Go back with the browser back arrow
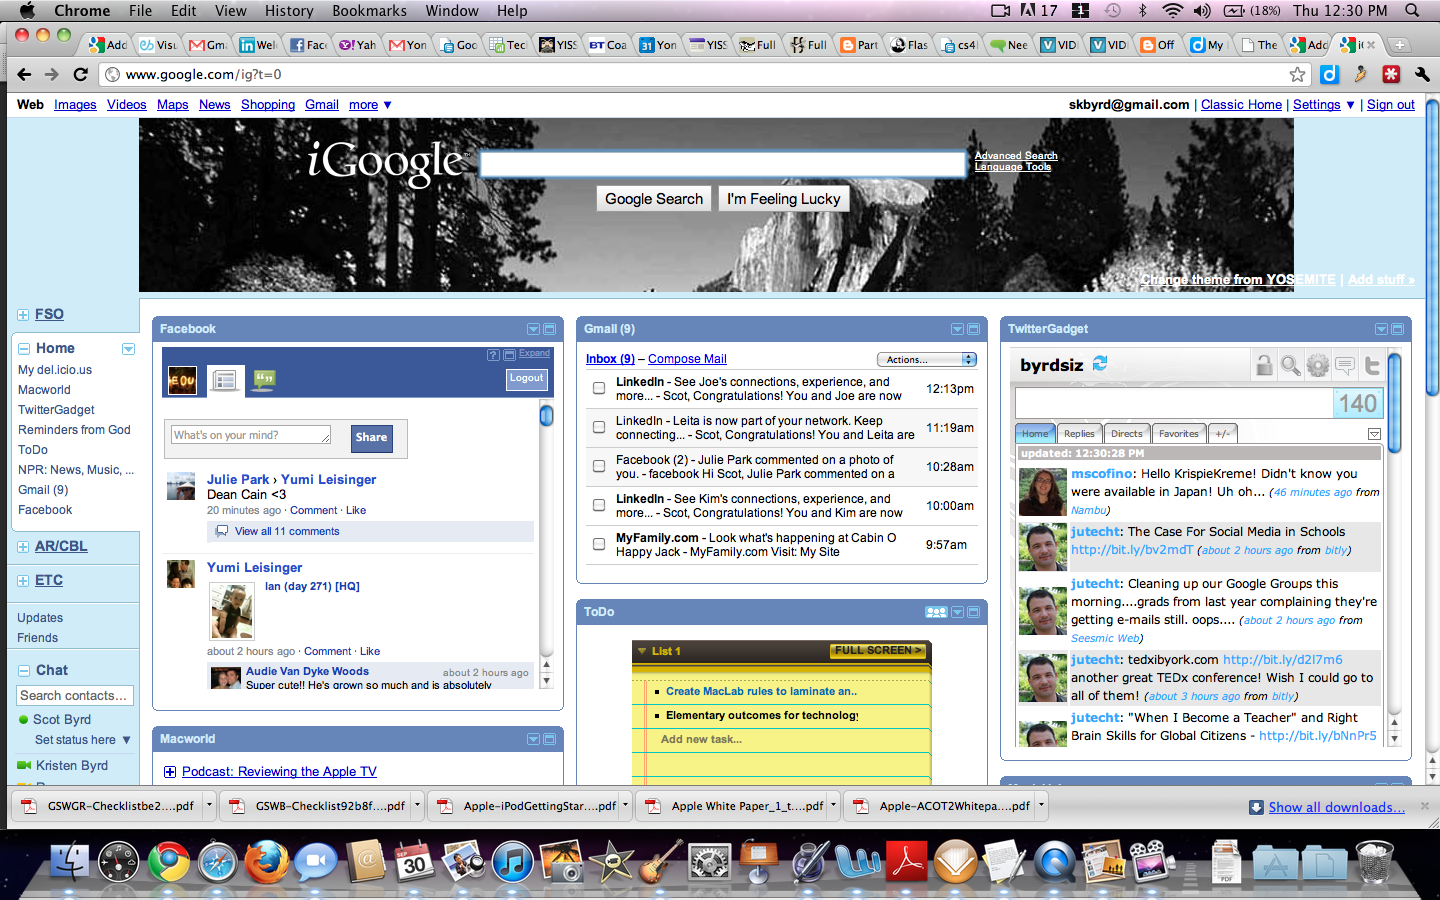Viewport: 1440px width, 900px height. 24,74
